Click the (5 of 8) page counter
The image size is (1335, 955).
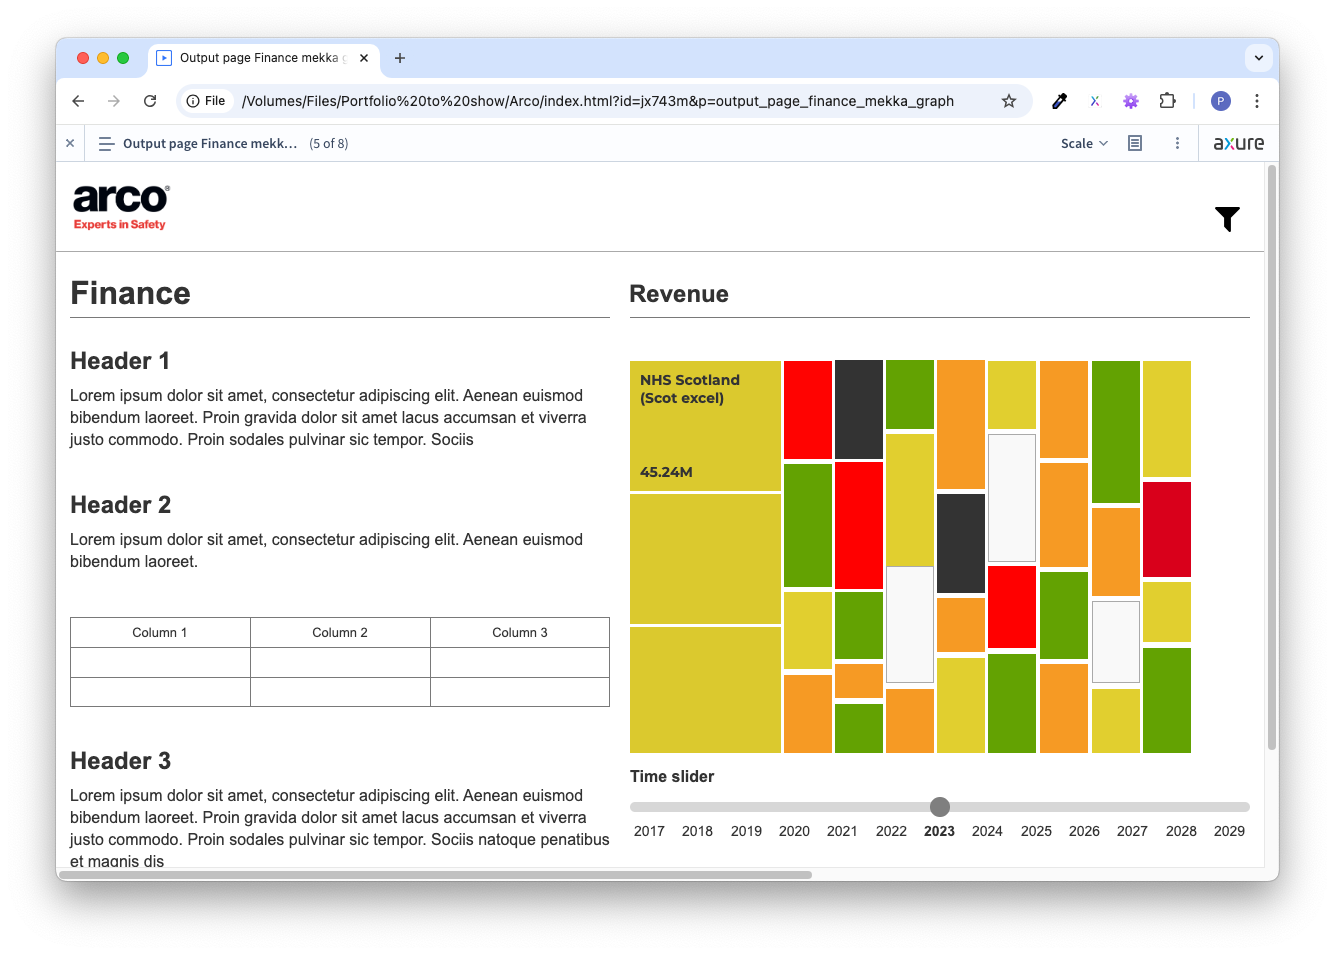tap(329, 144)
